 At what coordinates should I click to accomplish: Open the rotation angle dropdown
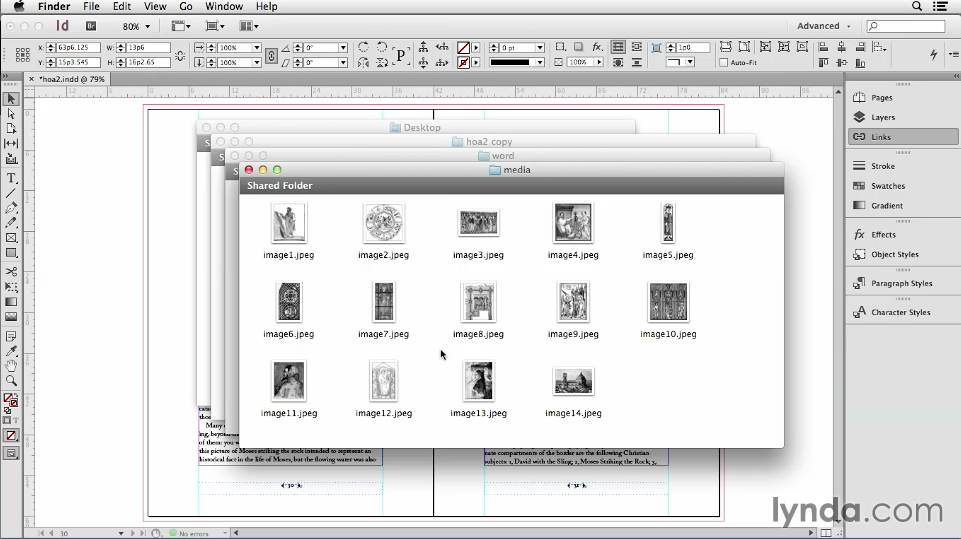[343, 47]
